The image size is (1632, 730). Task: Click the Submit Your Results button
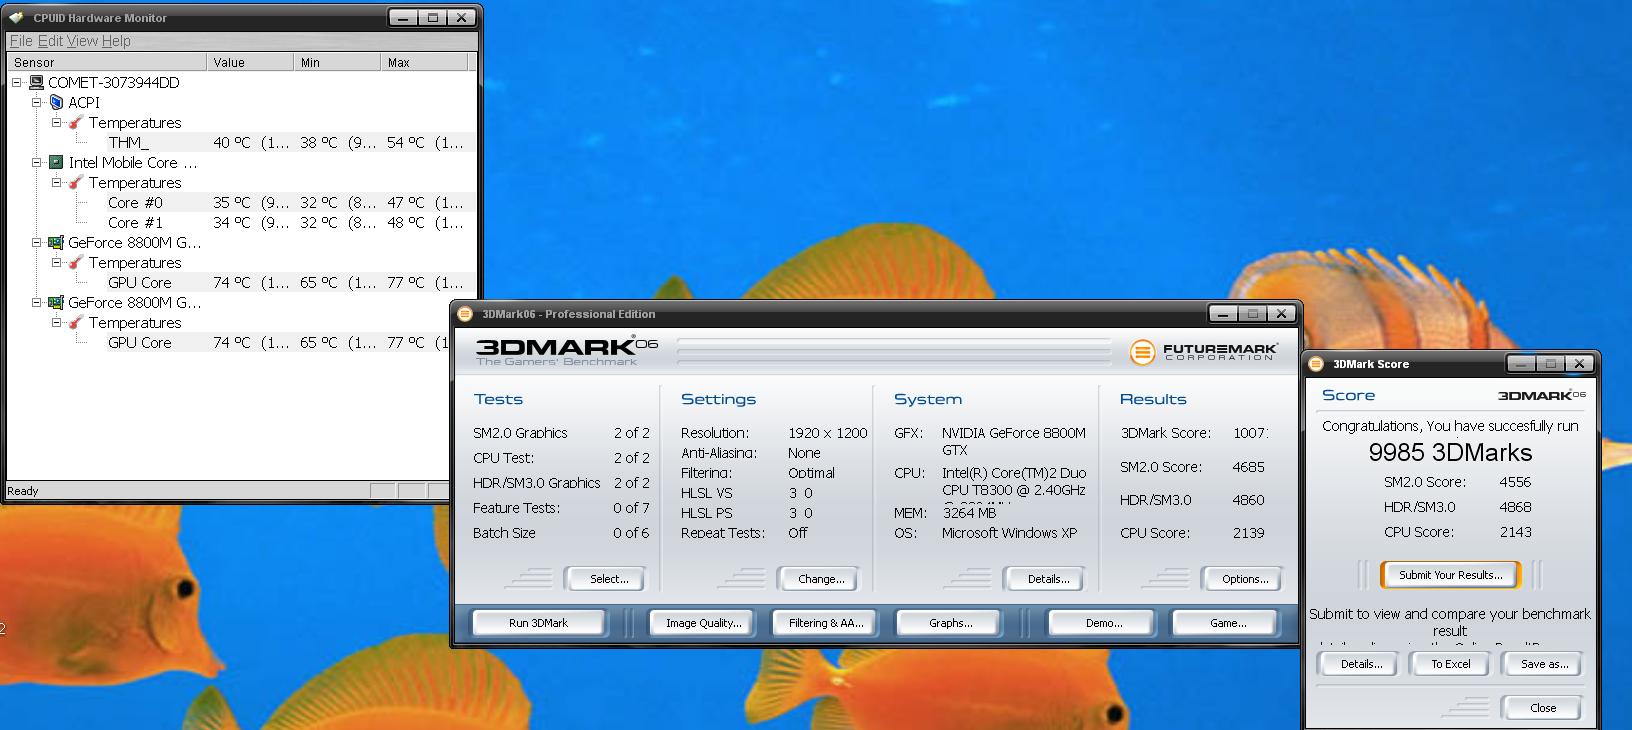[1450, 575]
